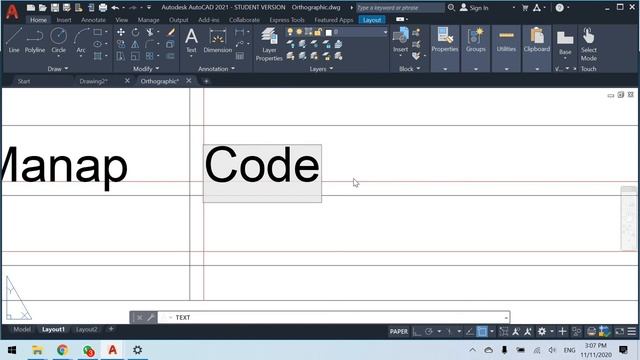This screenshot has height=360, width=640.
Task: Click Sign In
Action: (x=474, y=7)
